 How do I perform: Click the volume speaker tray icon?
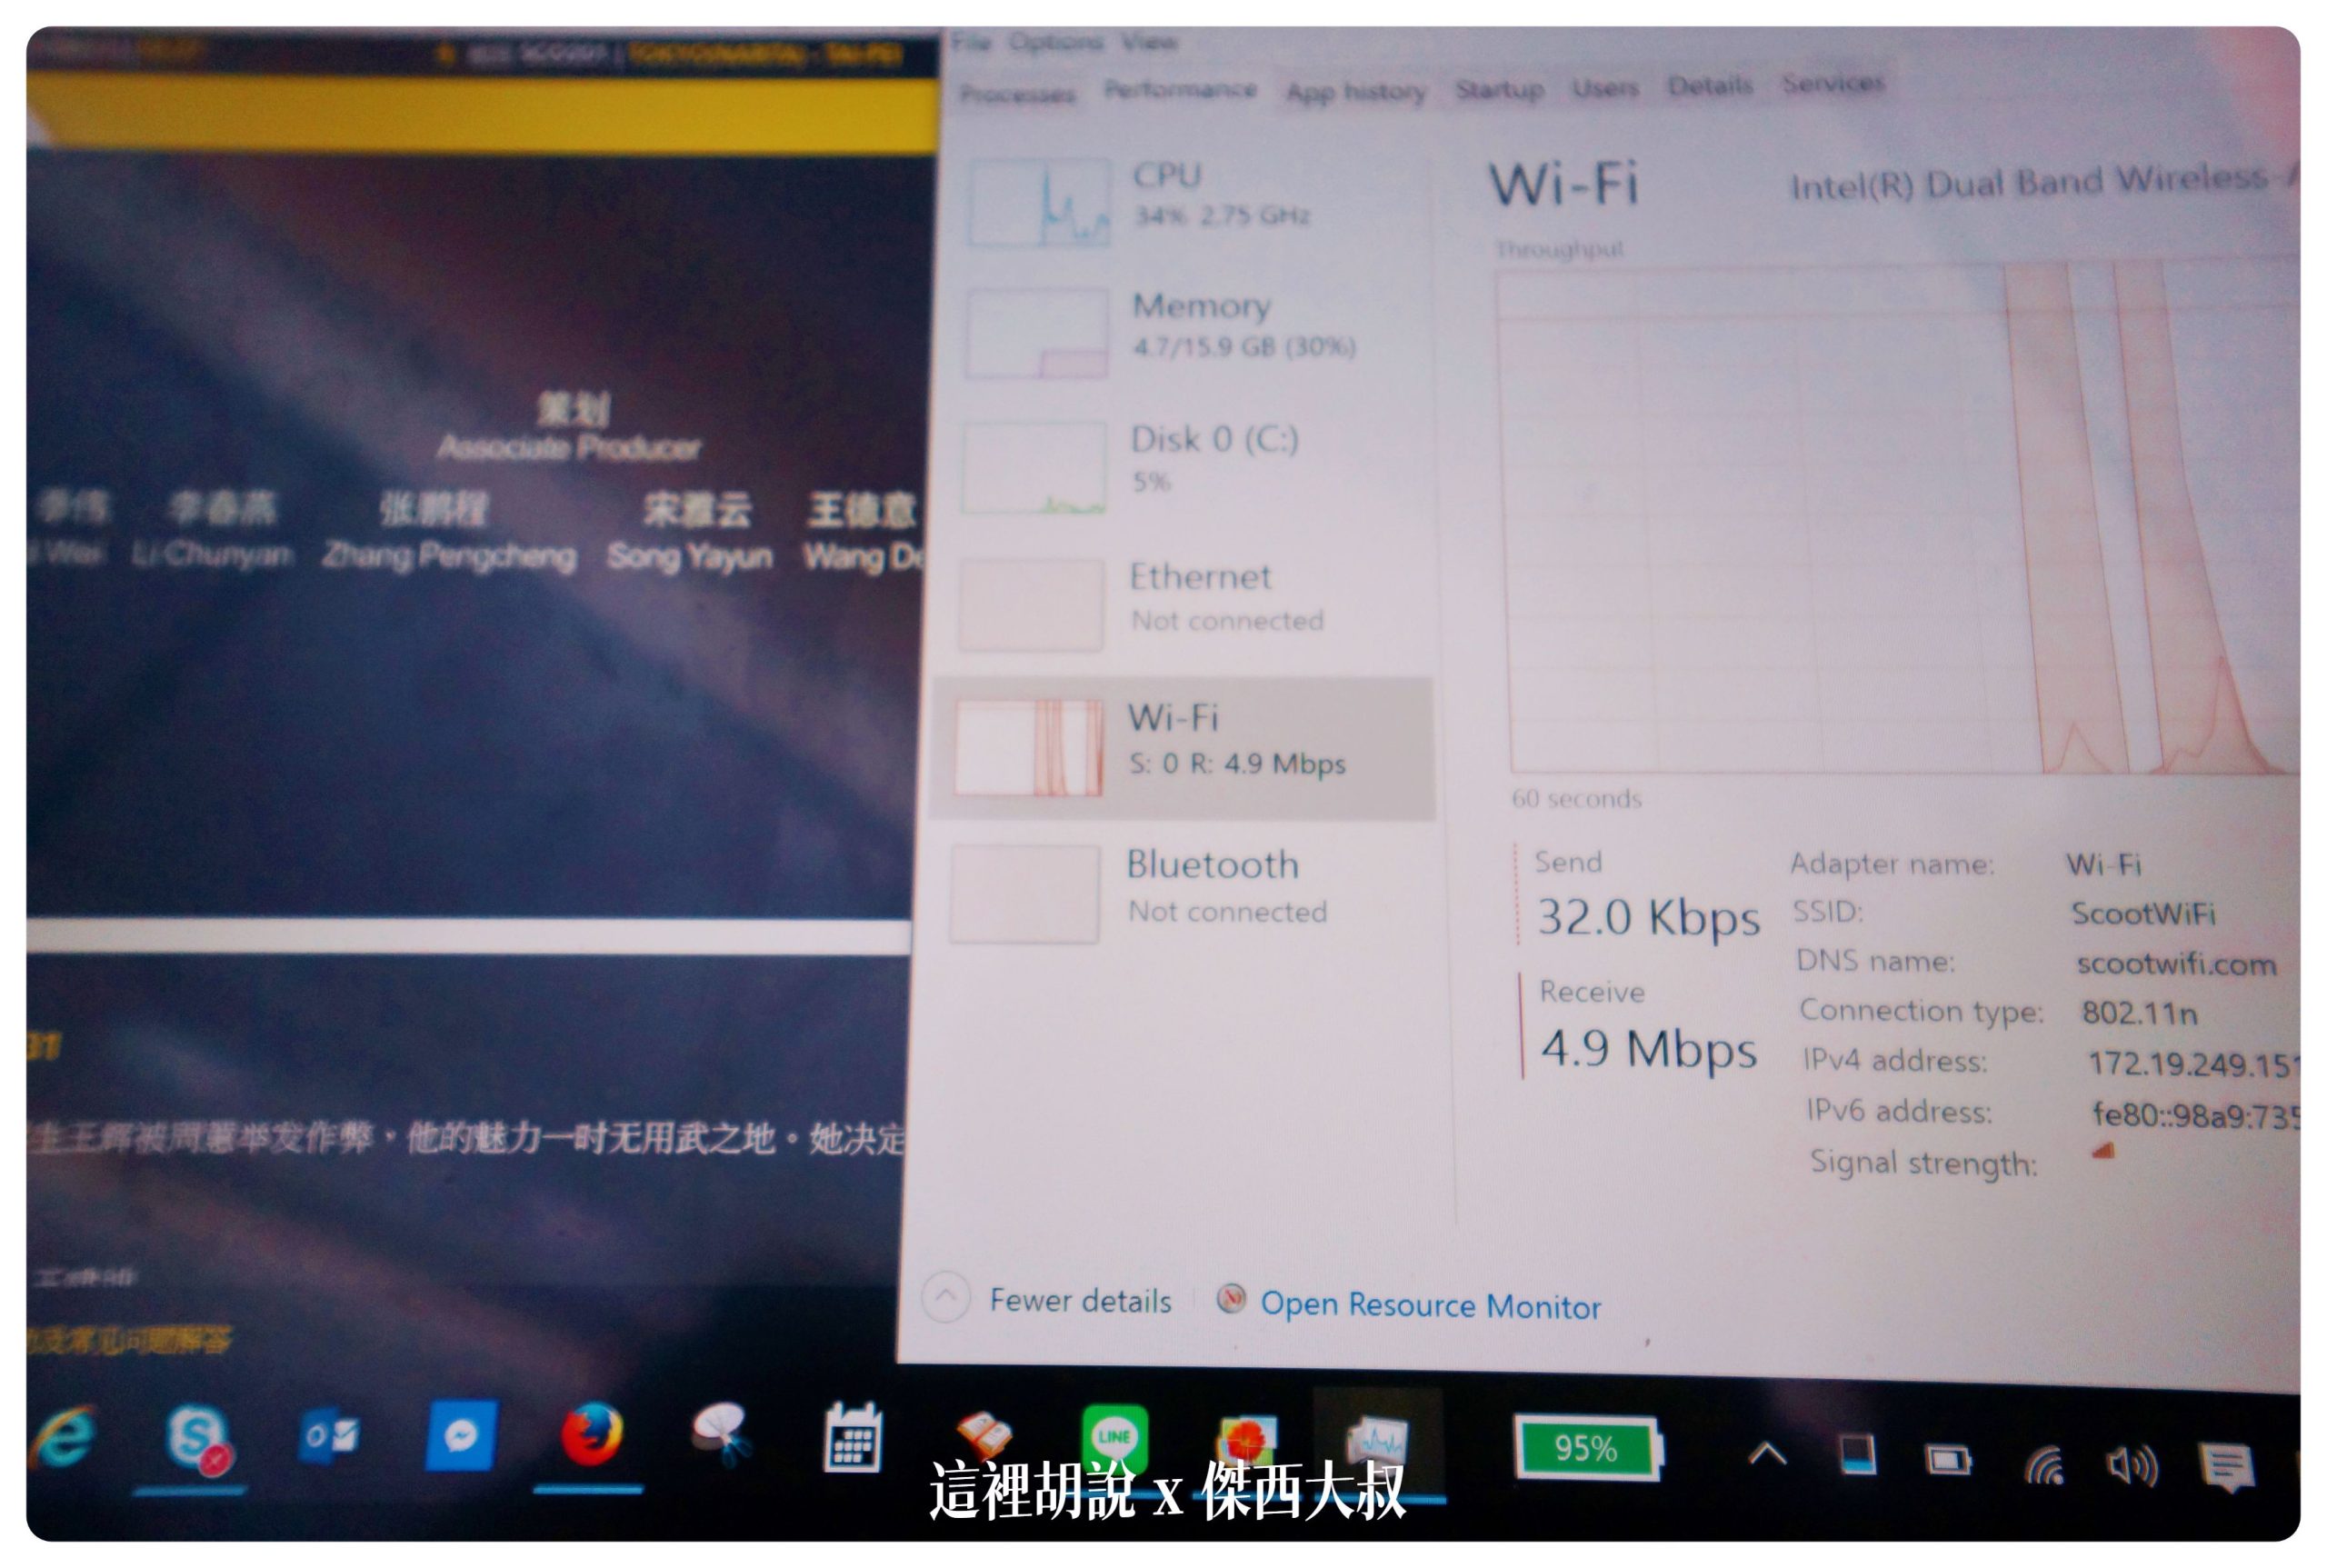pyautogui.click(x=2133, y=1466)
